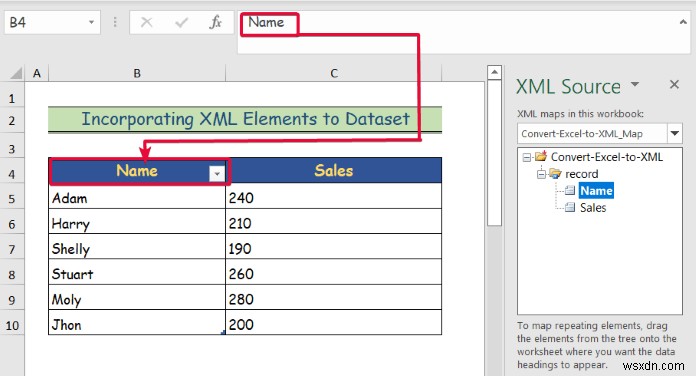Click the cell containing Stuart
Screen dimensions: 696x376
137,272
